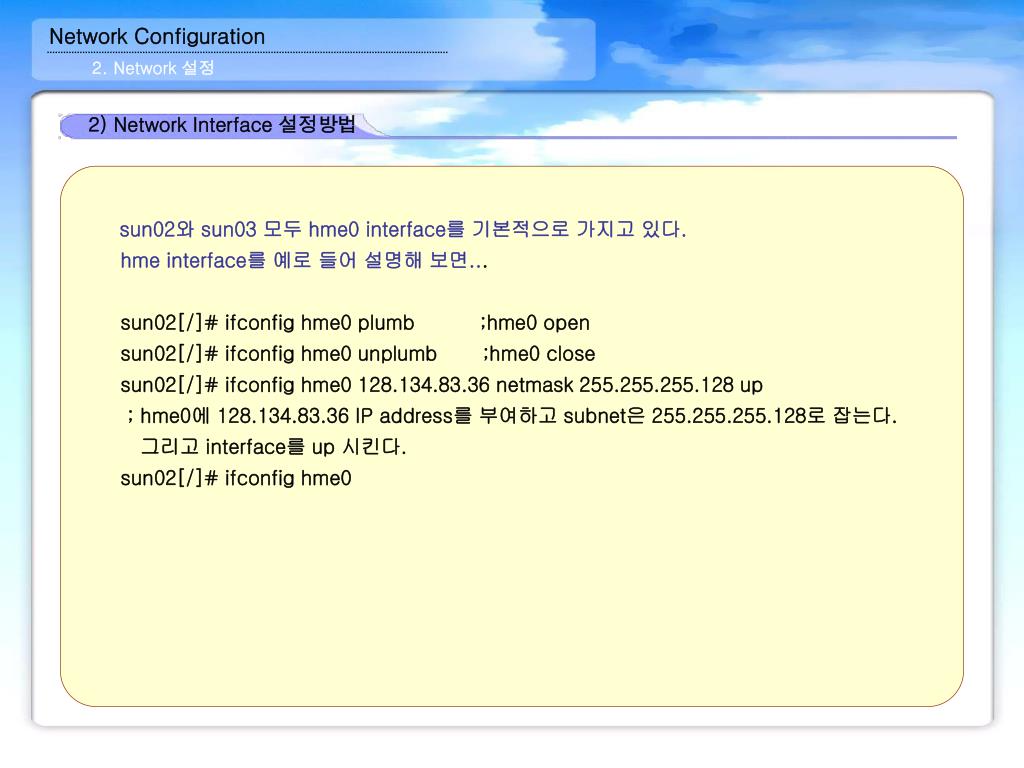Image resolution: width=1024 pixels, height=768 pixels.
Task: Click the '2. Network 설정' subtitle
Action: 153,68
